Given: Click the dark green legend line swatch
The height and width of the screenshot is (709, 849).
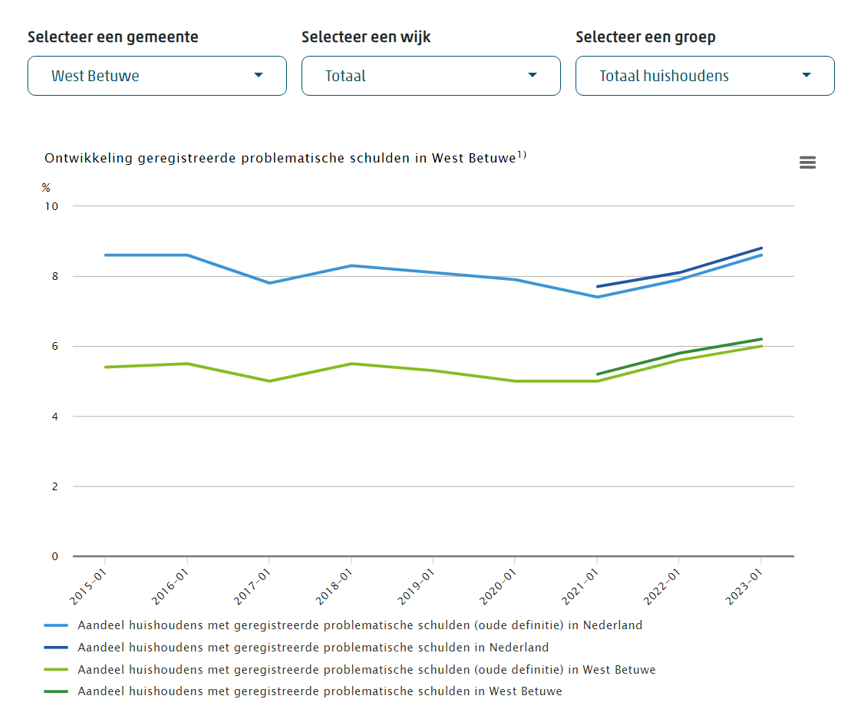Looking at the screenshot, I should (x=57, y=691).
